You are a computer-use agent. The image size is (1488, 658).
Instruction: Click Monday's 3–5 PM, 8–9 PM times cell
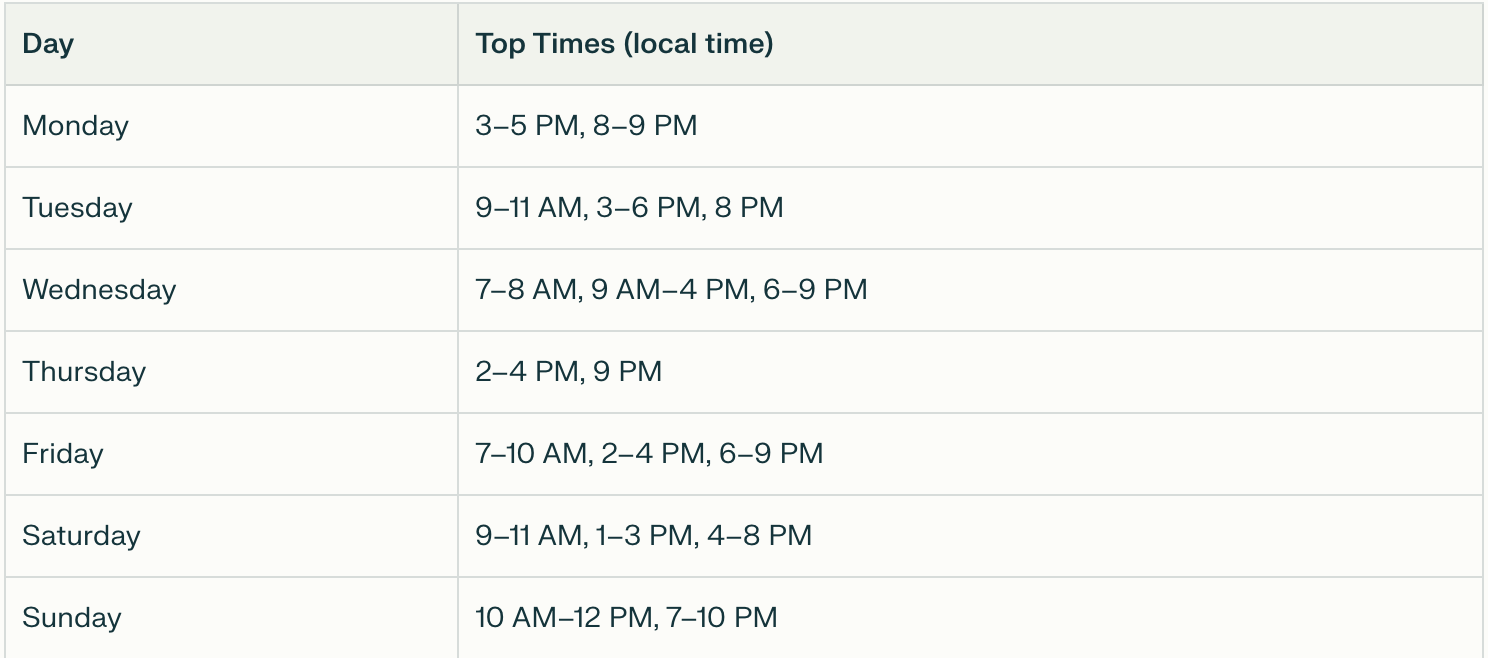[x=586, y=126]
